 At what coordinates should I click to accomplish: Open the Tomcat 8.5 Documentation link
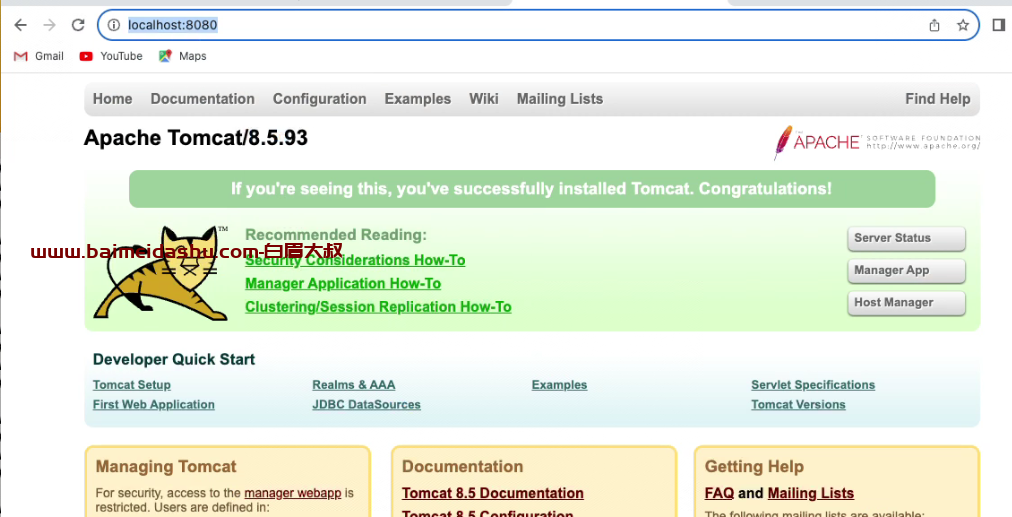(x=493, y=493)
